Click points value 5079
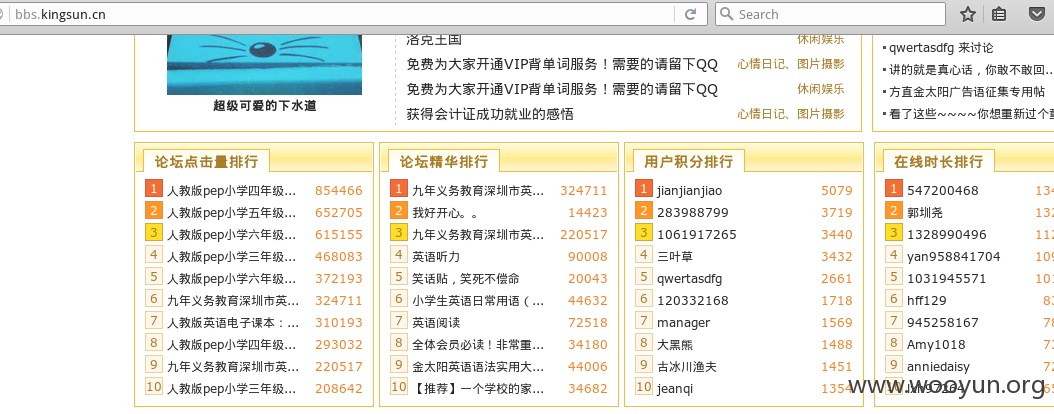This screenshot has width=1054, height=414. [x=837, y=191]
